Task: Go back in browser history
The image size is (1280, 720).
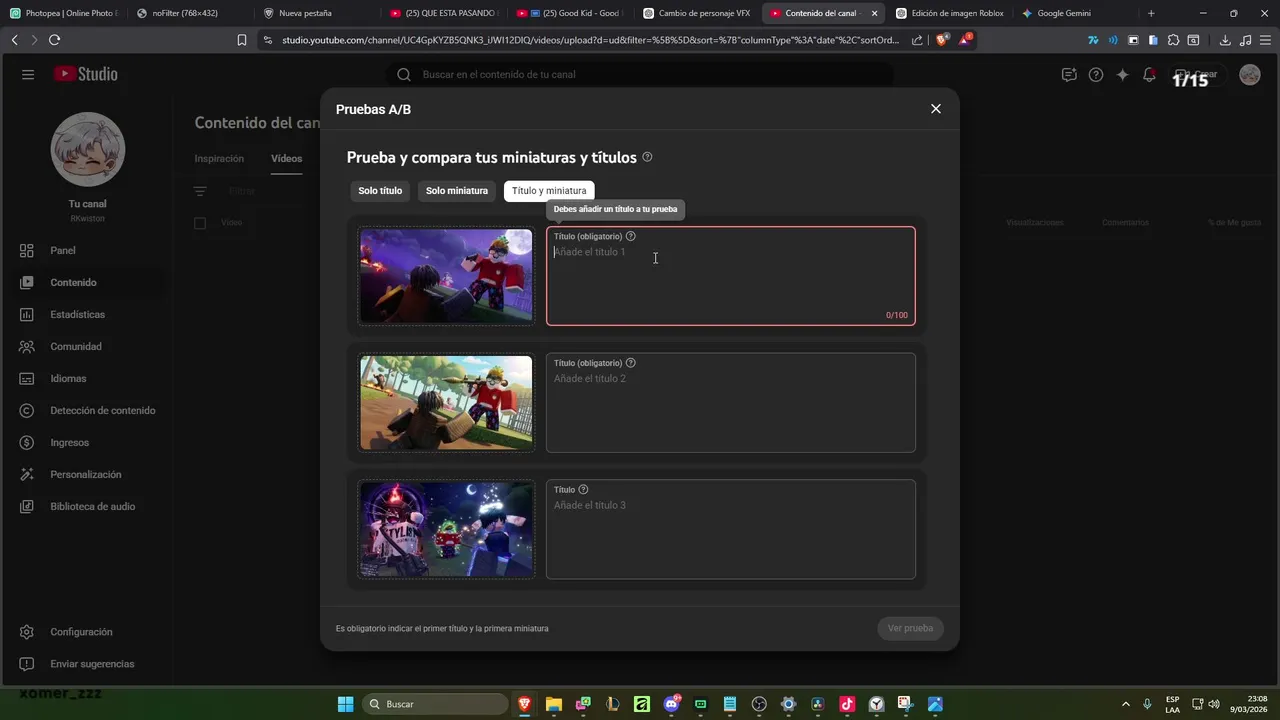Action: tap(14, 40)
